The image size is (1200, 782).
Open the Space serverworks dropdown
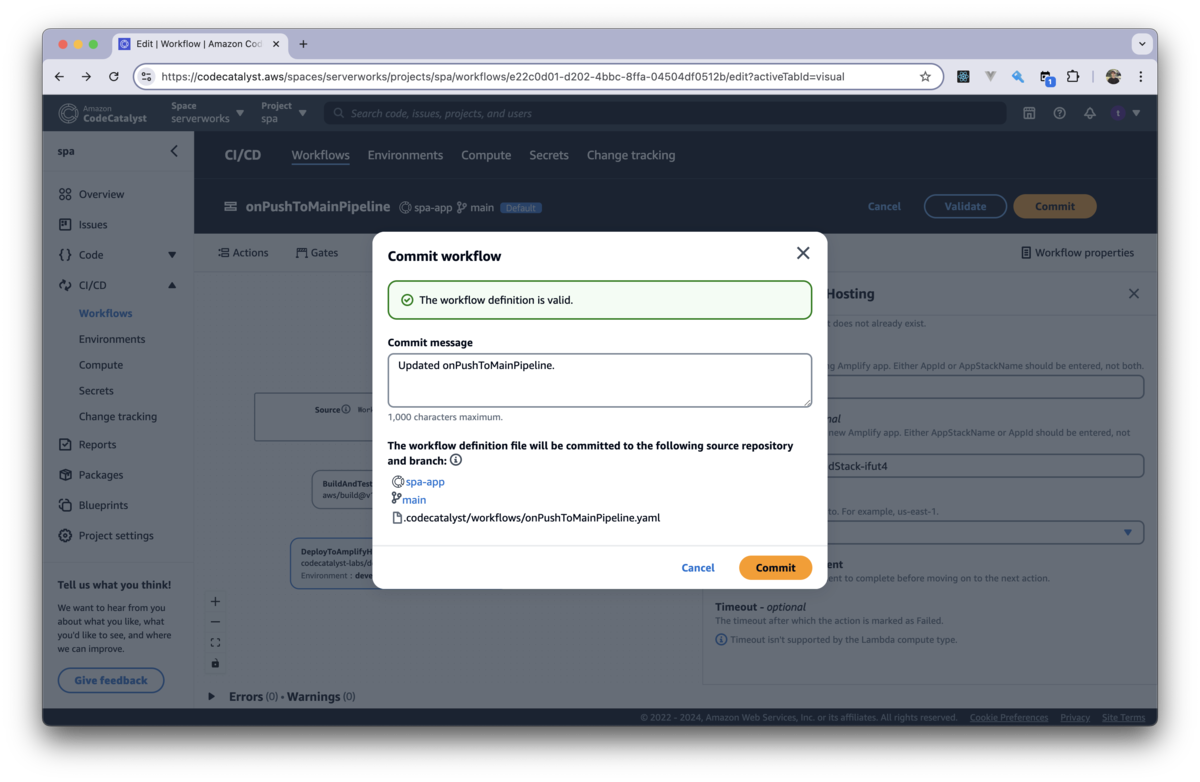(207, 112)
